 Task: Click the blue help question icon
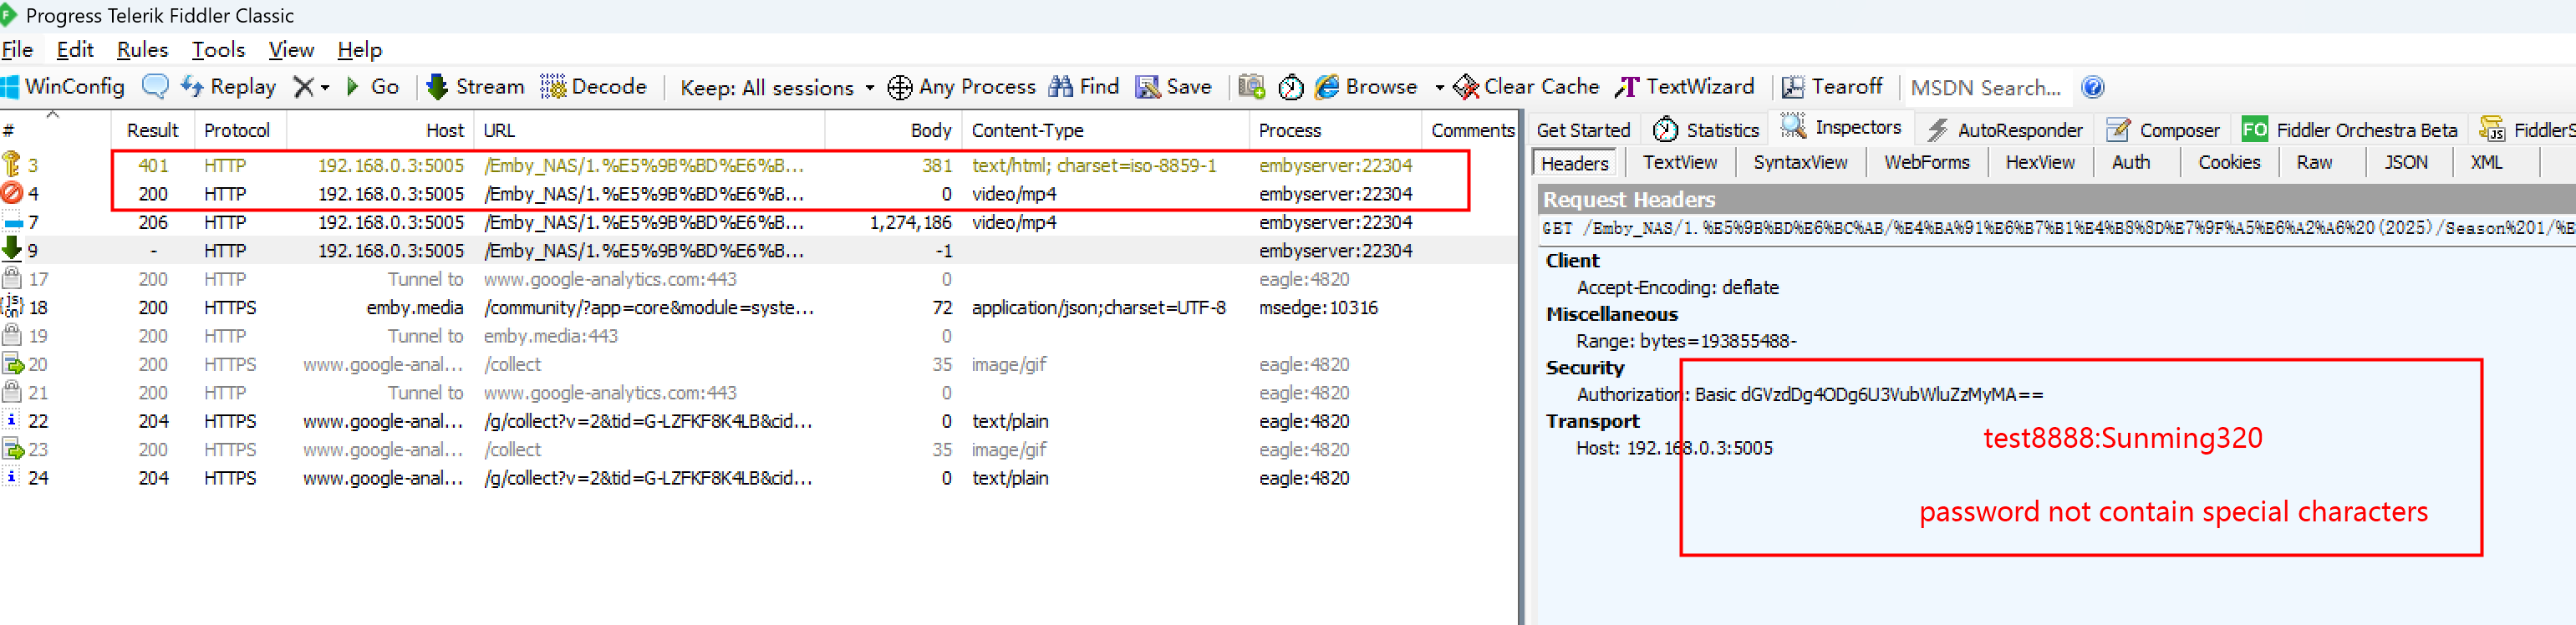coord(2093,87)
